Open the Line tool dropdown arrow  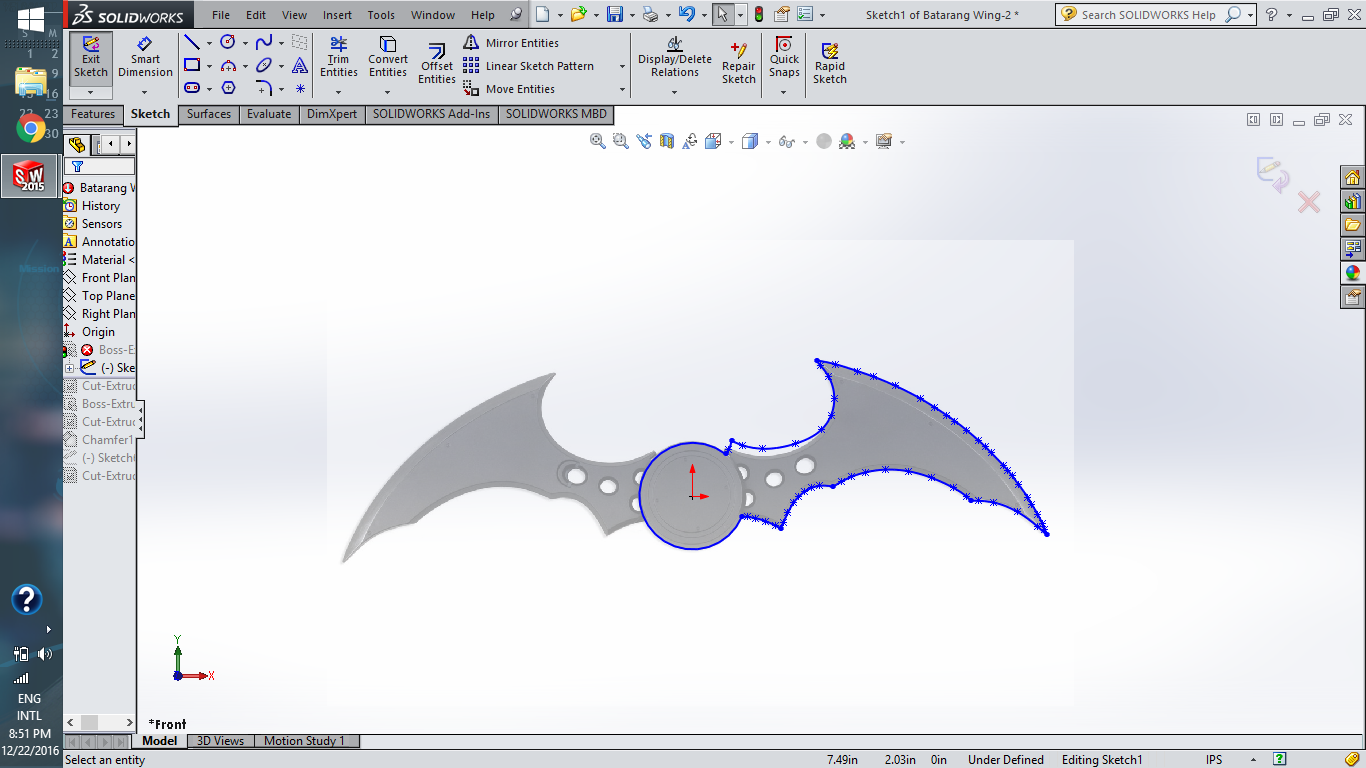(209, 43)
